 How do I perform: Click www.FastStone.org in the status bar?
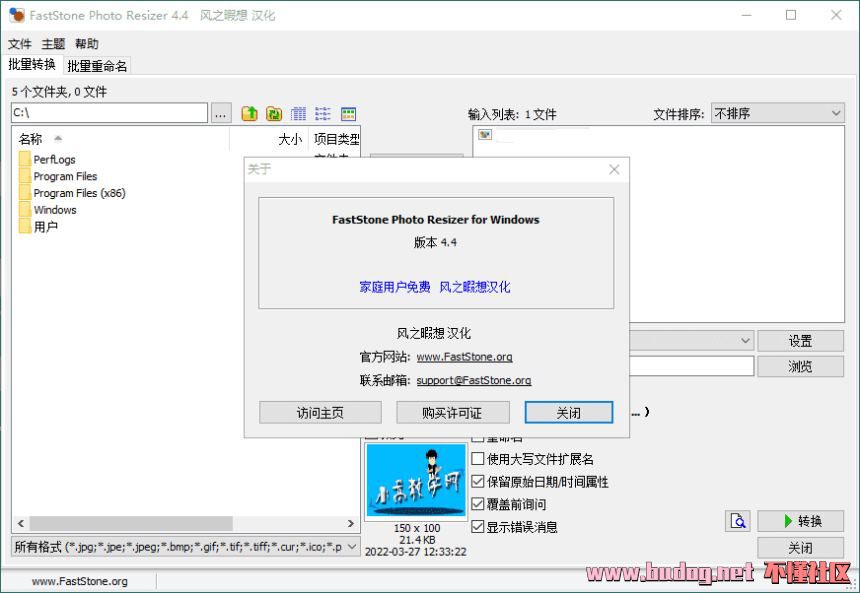[80, 581]
